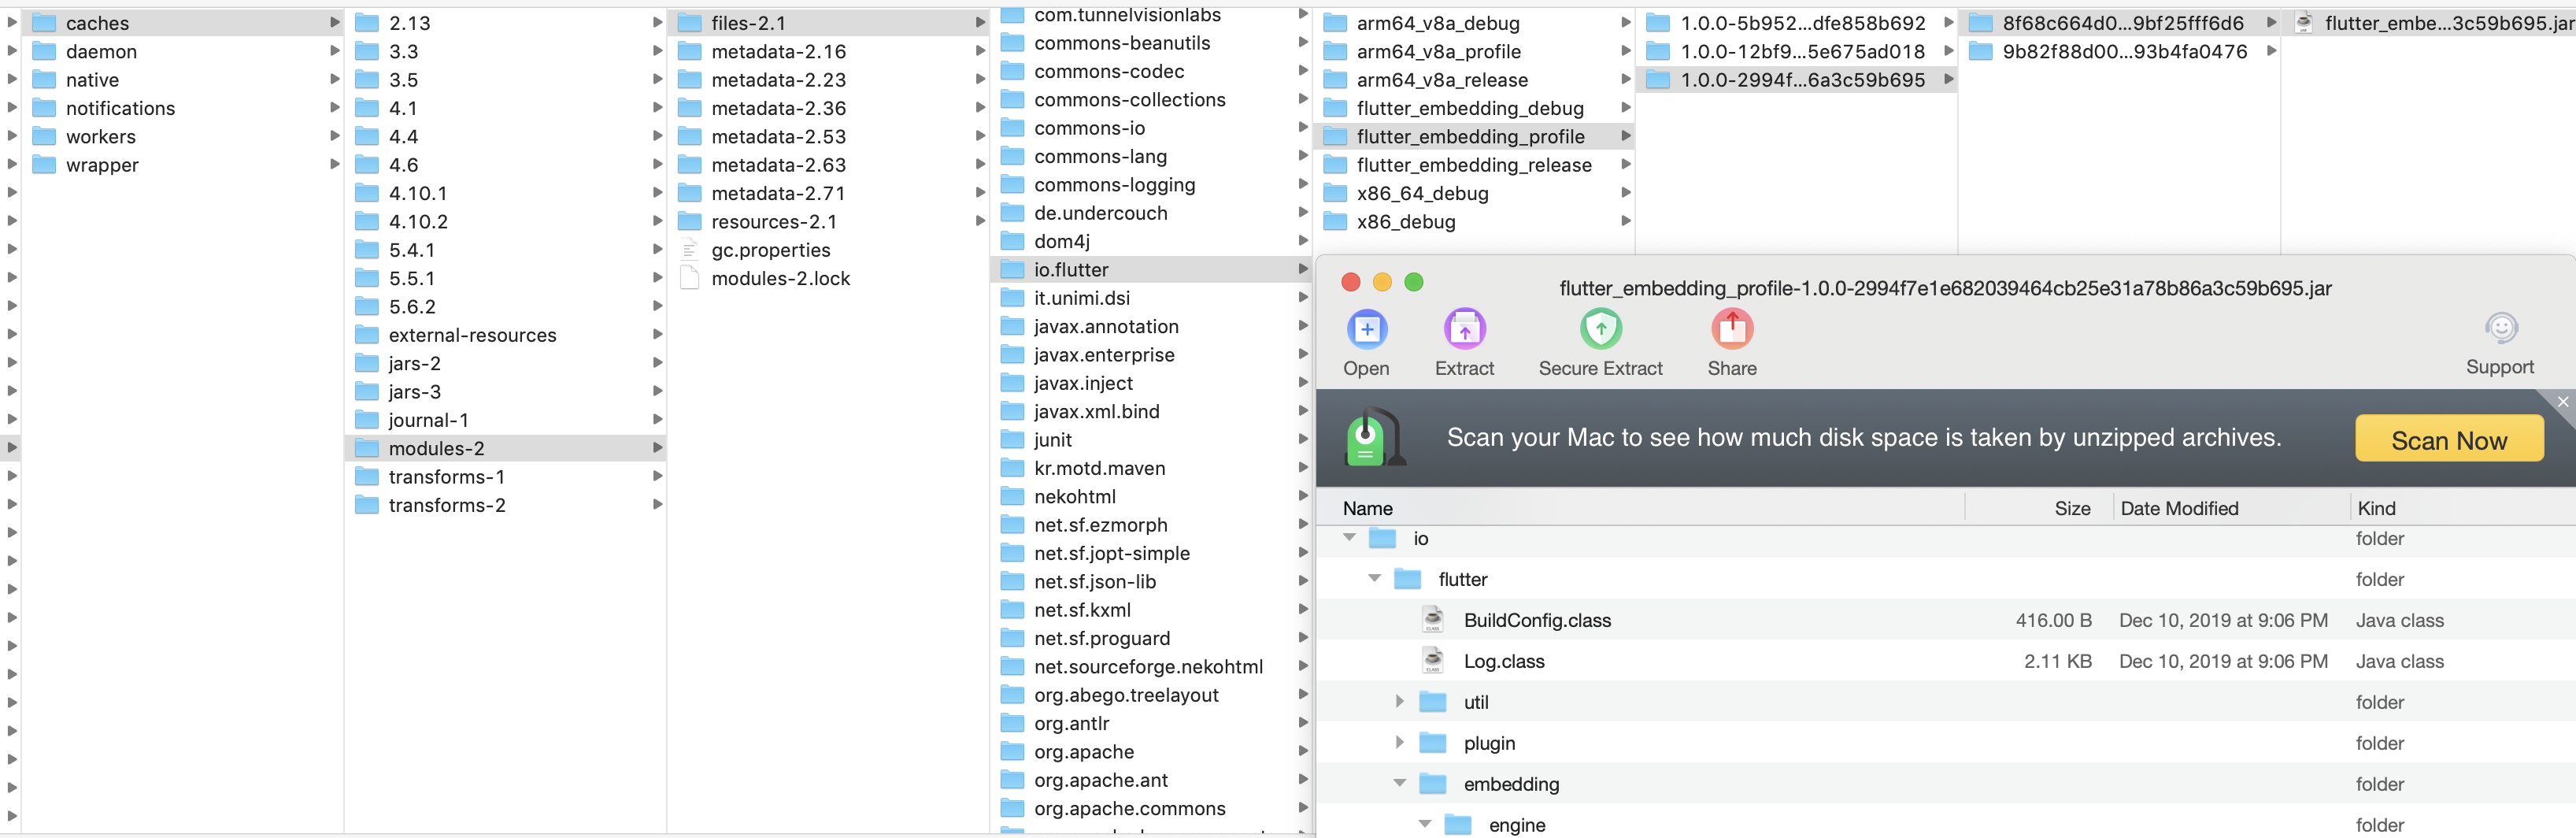The height and width of the screenshot is (838, 2576).
Task: Click the green archive utility banner icon
Action: [x=1374, y=437]
